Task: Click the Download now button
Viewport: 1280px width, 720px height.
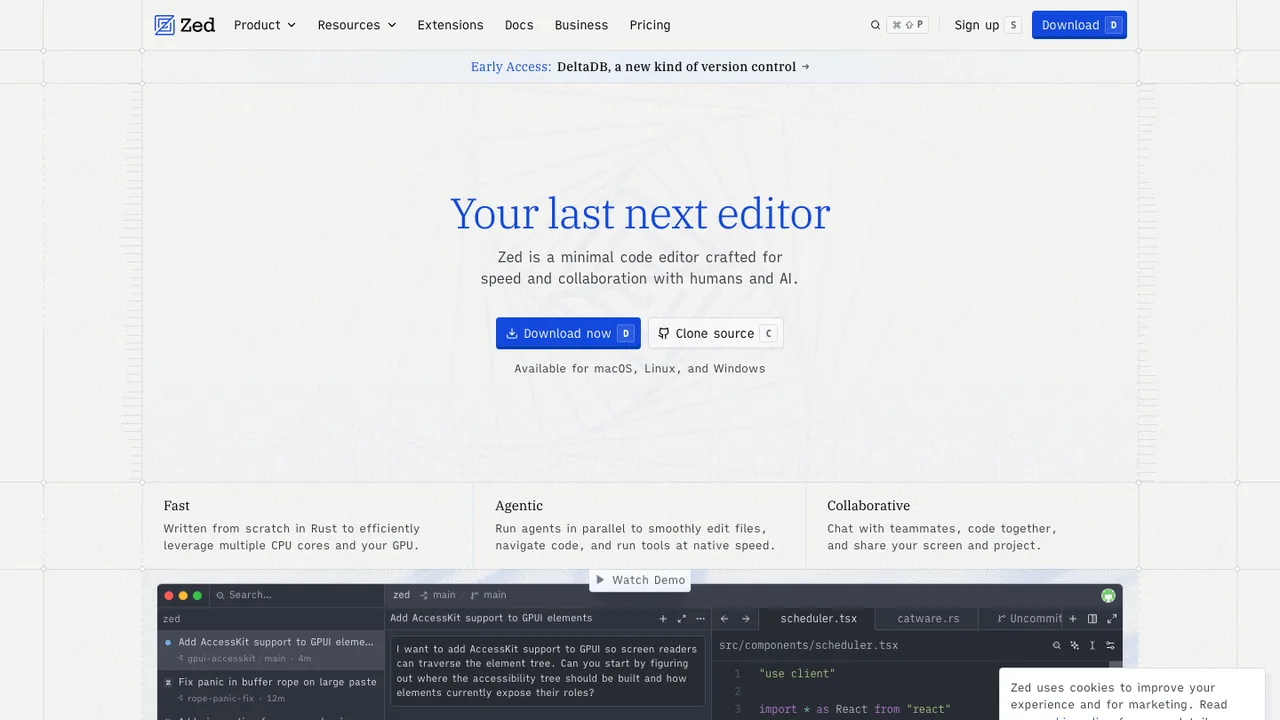Action: click(568, 334)
